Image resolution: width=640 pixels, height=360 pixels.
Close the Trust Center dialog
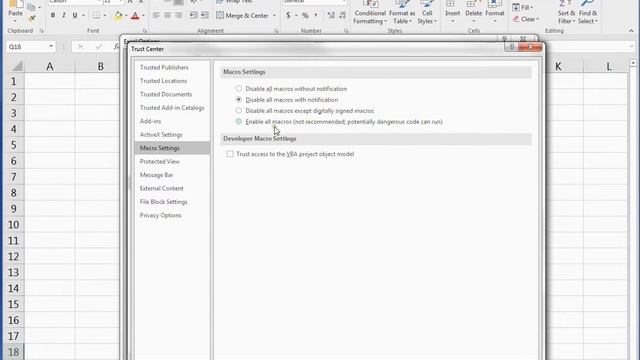pos(530,47)
